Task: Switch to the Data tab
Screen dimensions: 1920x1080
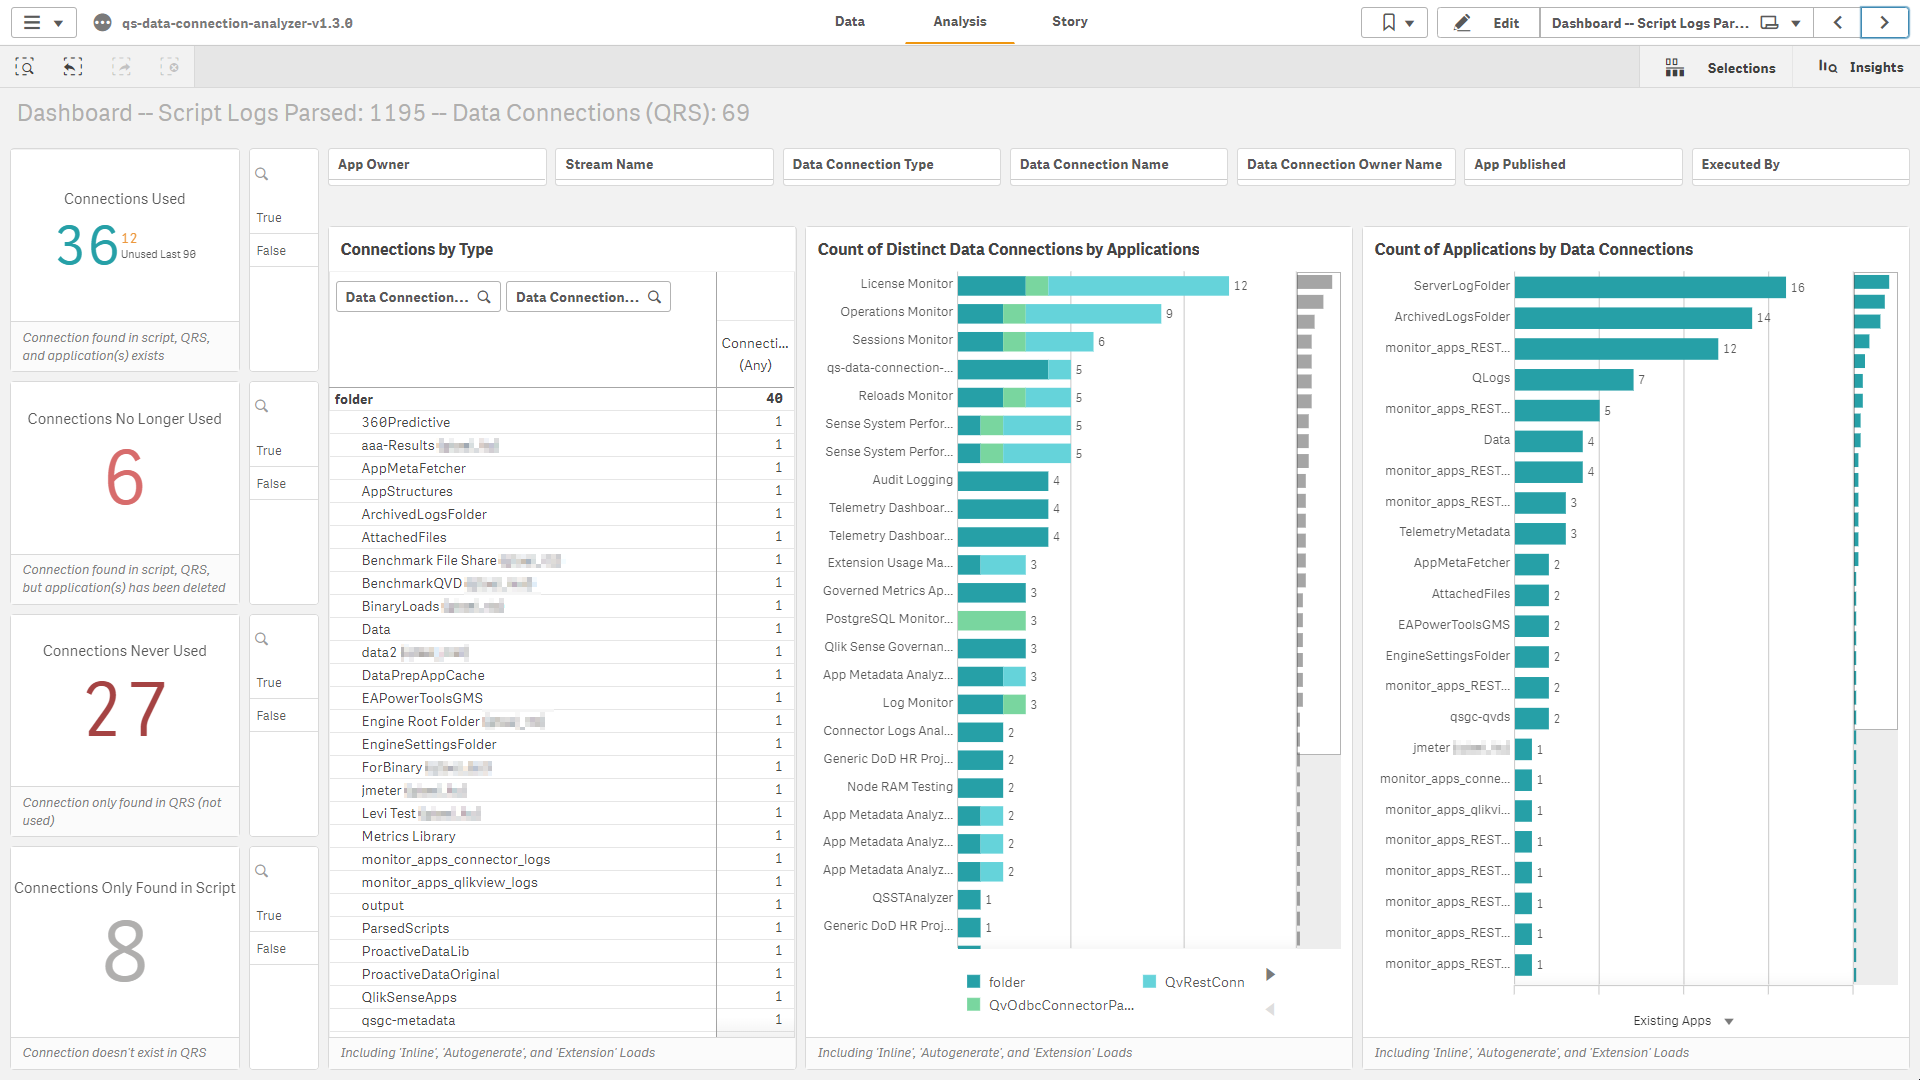Action: click(x=849, y=21)
